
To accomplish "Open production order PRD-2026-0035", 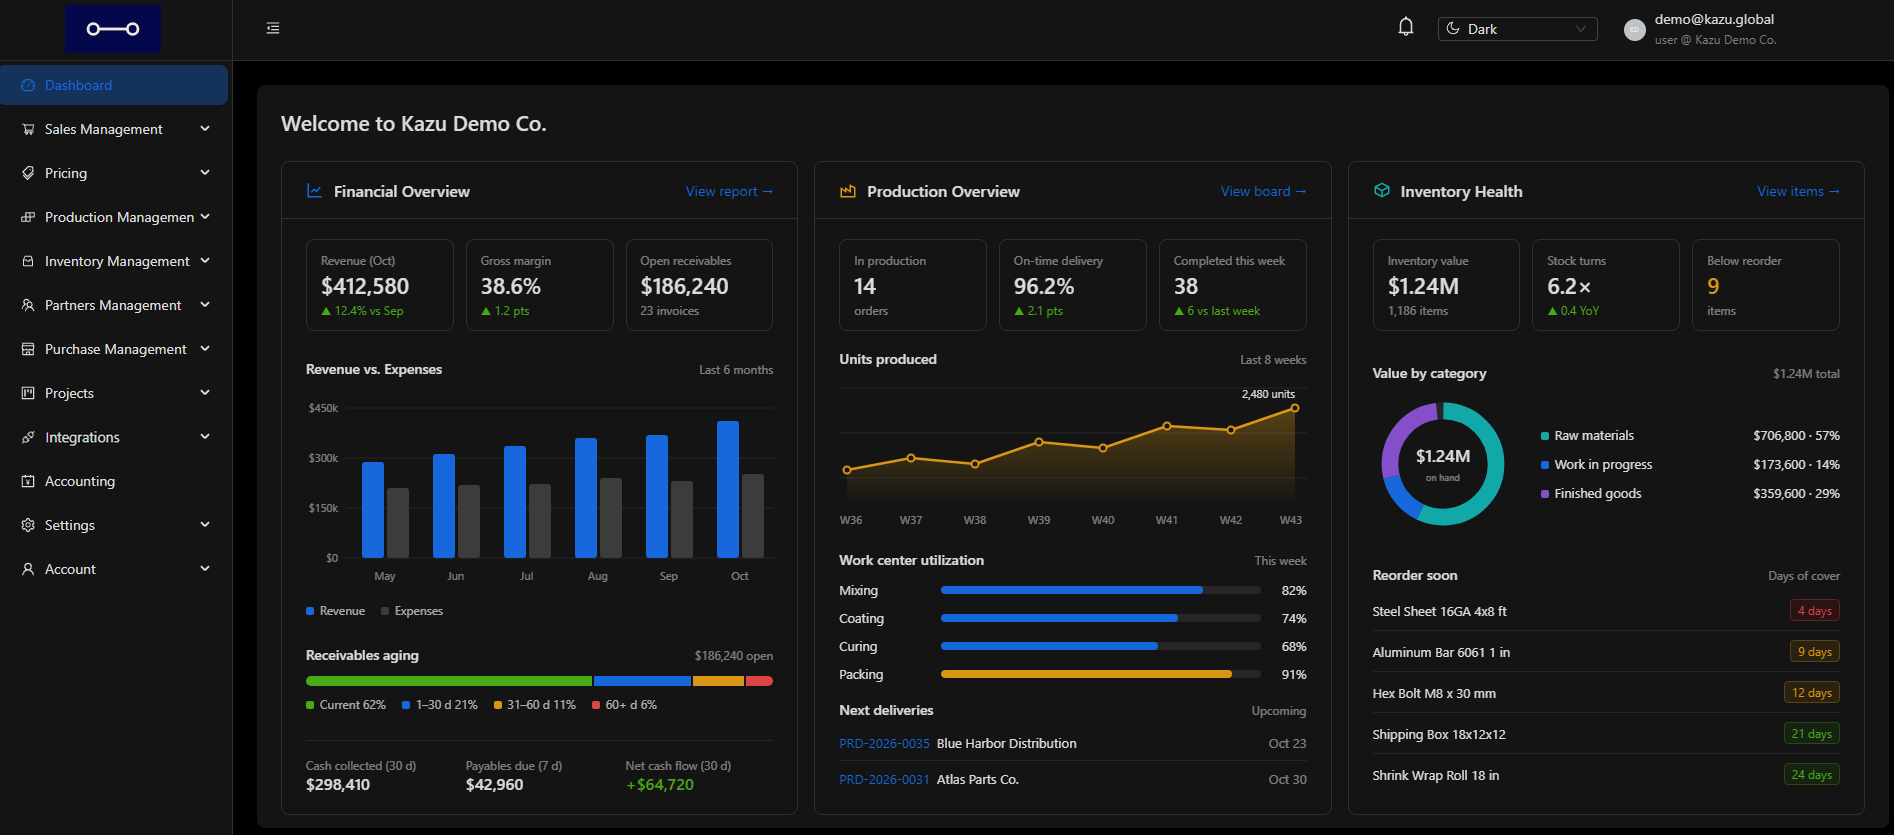I will pyautogui.click(x=884, y=743).
